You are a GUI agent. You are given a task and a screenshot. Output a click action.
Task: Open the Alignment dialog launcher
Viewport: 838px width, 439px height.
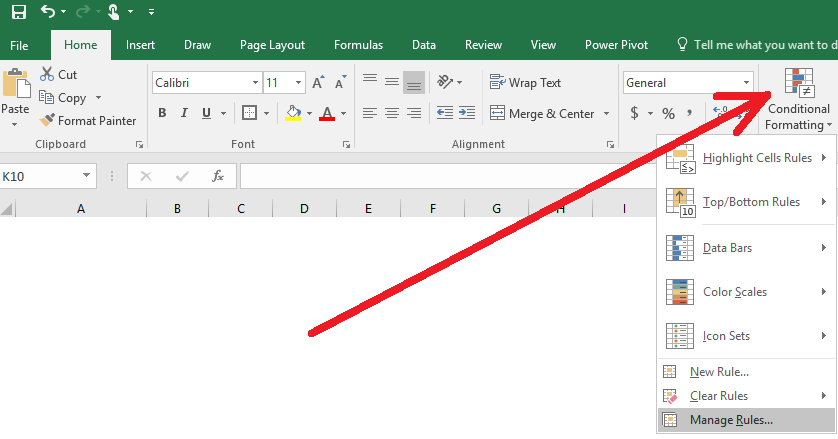[610, 144]
